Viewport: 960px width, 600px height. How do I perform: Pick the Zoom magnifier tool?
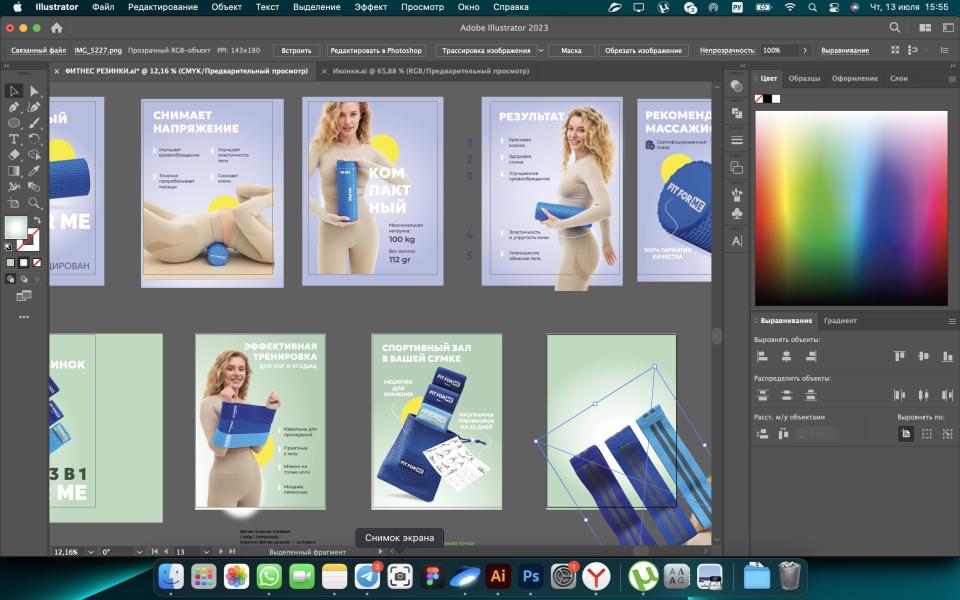point(34,203)
